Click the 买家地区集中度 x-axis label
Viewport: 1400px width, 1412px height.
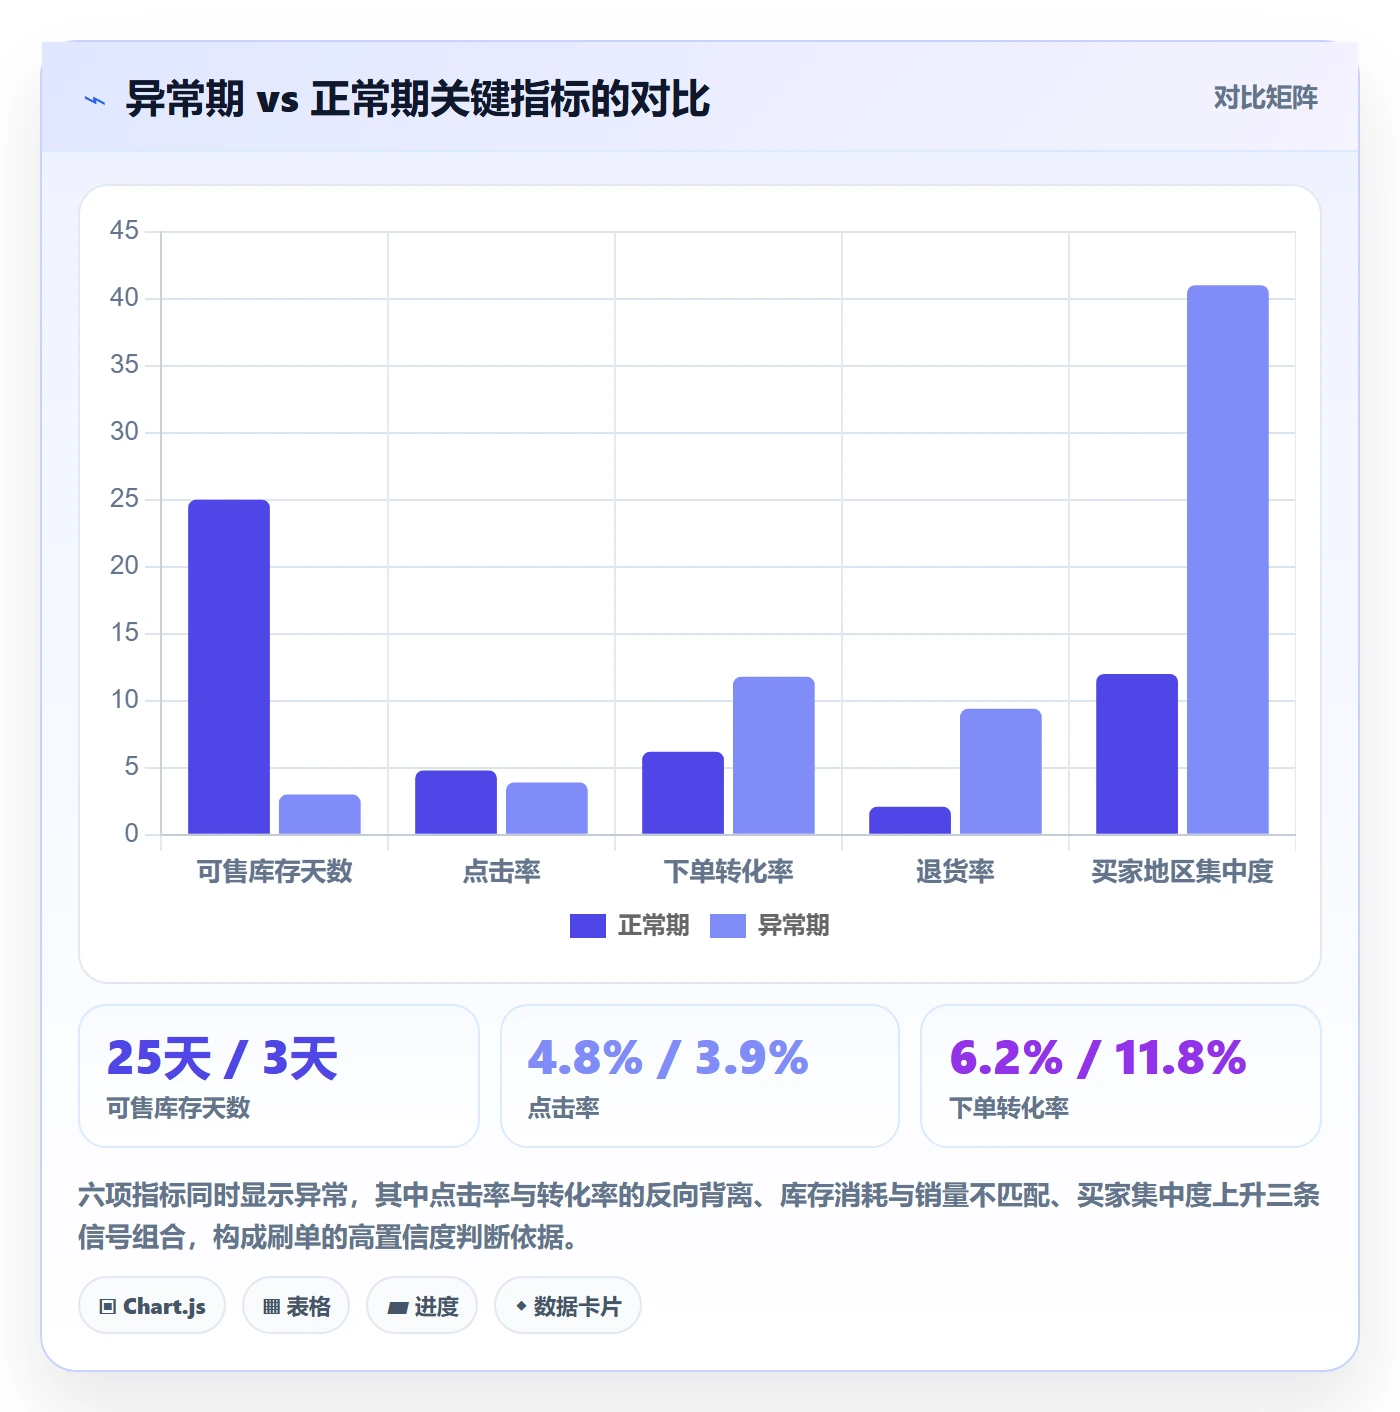(1183, 871)
